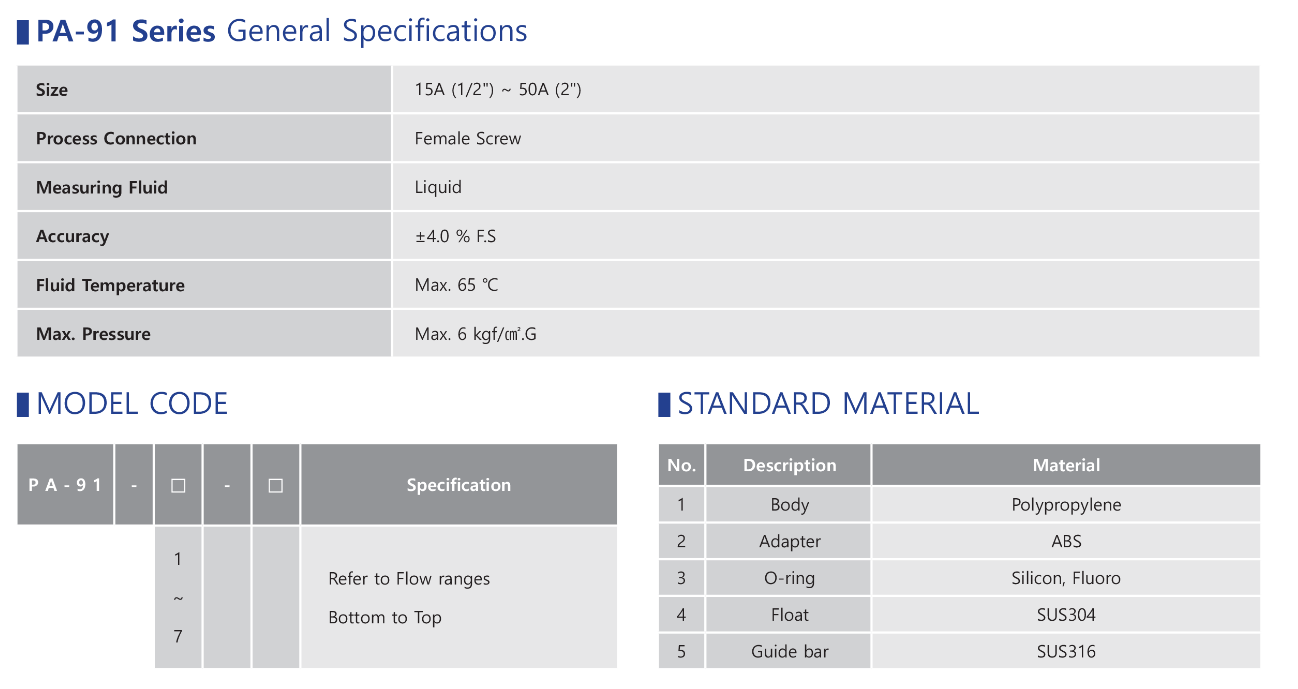Click the Female Screw value cell

(826, 138)
